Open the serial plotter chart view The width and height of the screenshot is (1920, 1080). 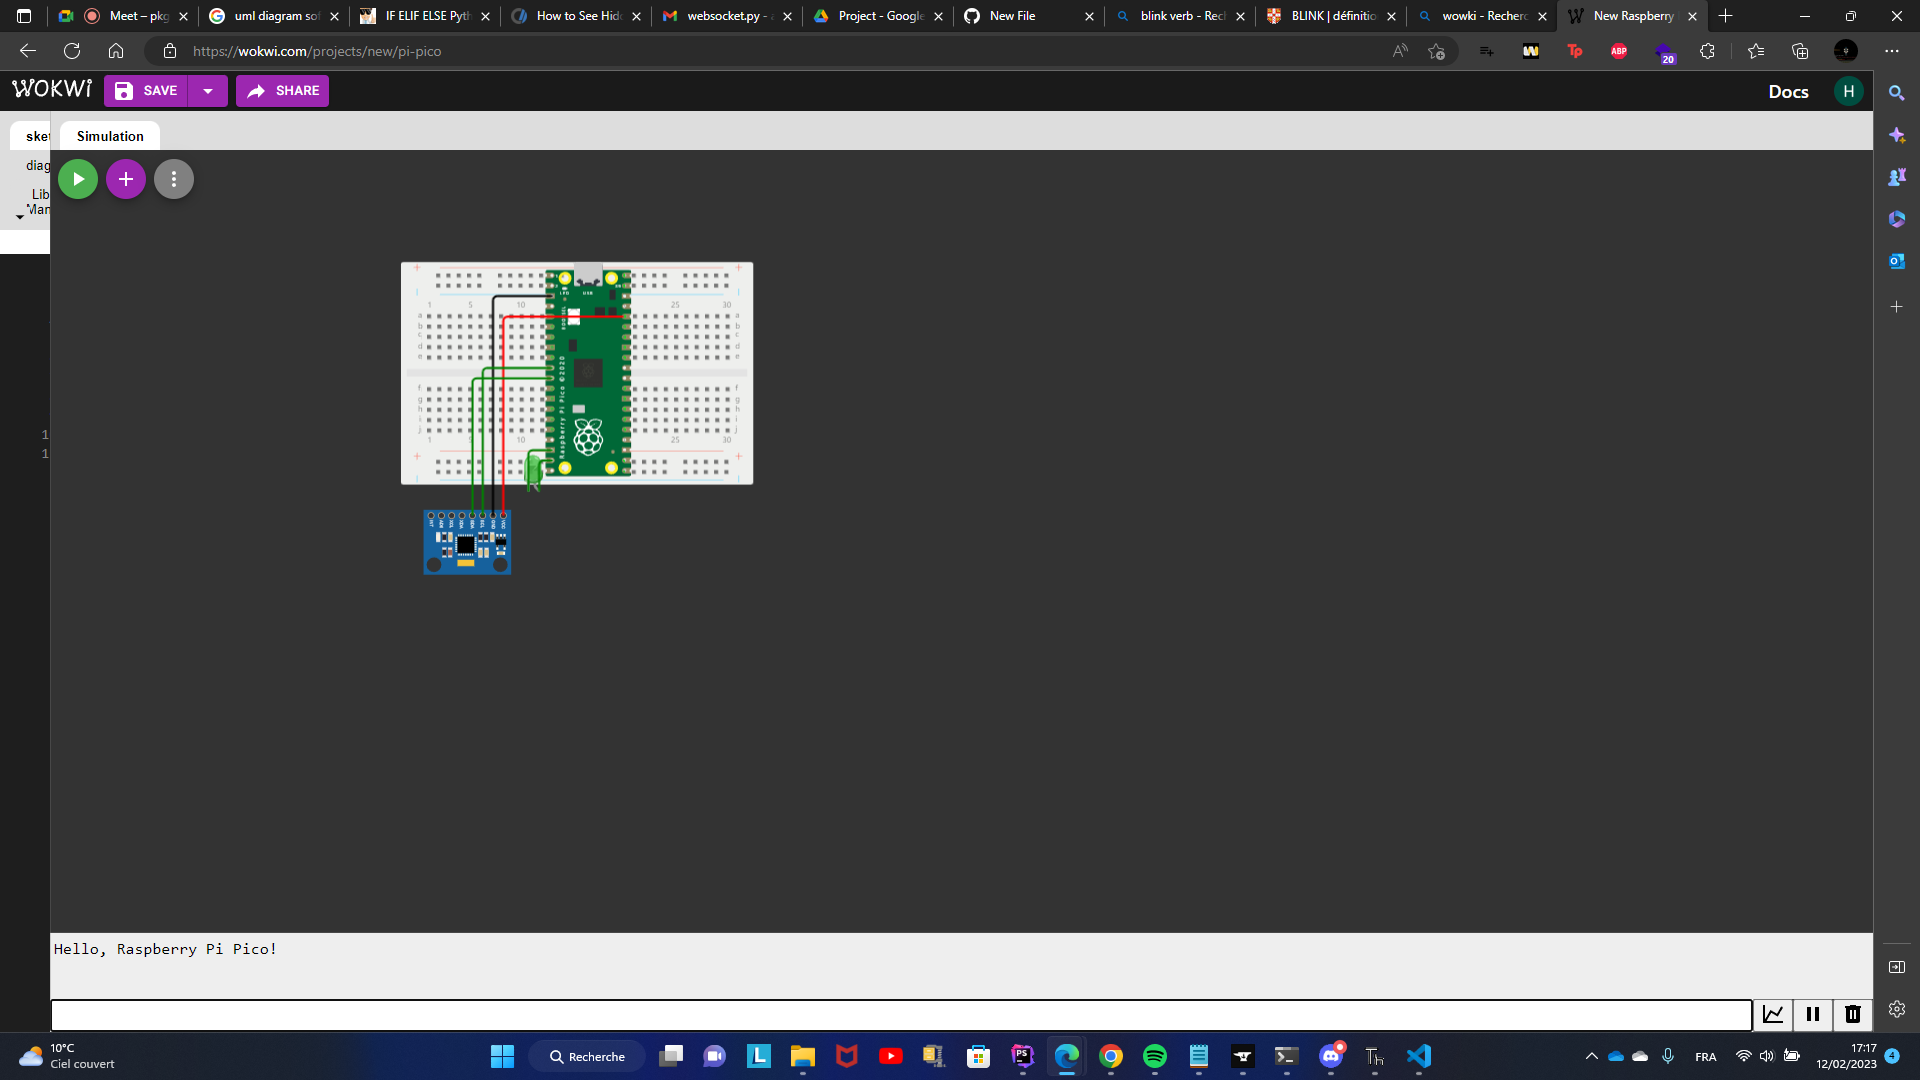pyautogui.click(x=1773, y=1014)
